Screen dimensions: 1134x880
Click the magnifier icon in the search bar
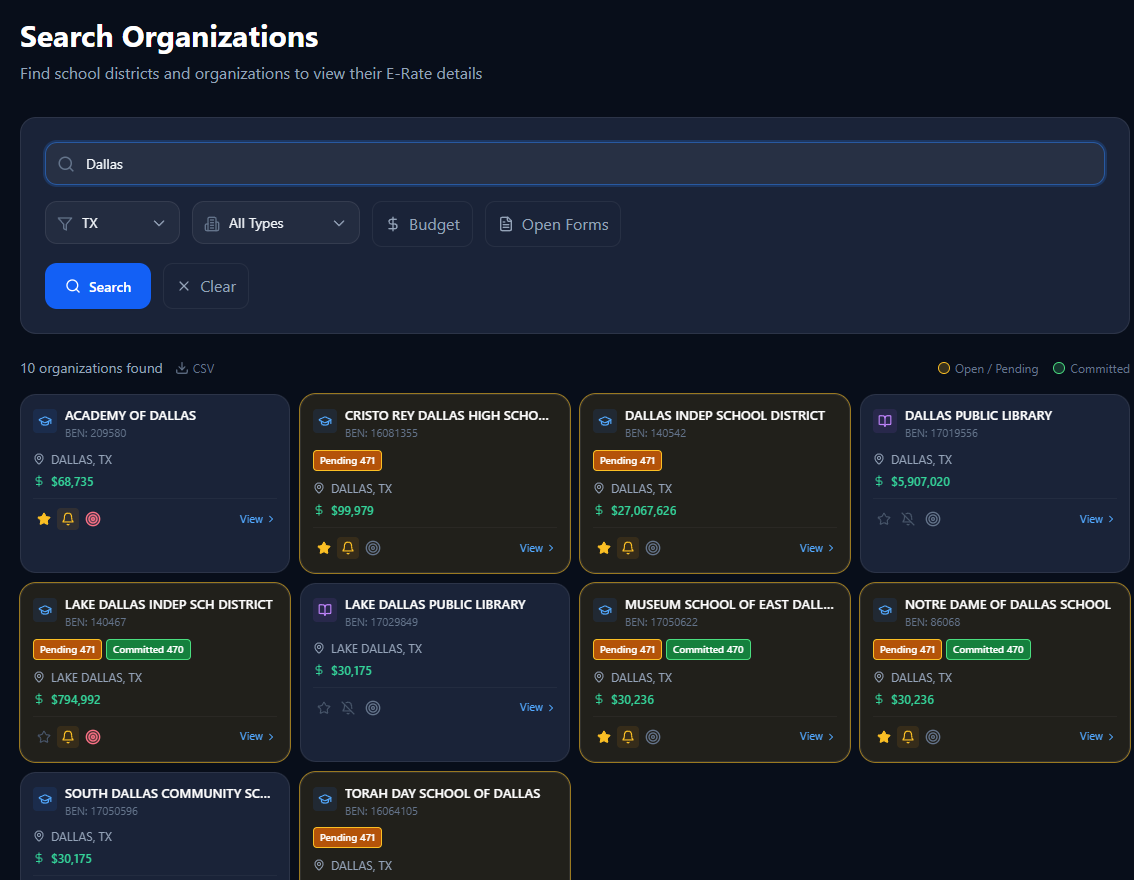(65, 163)
